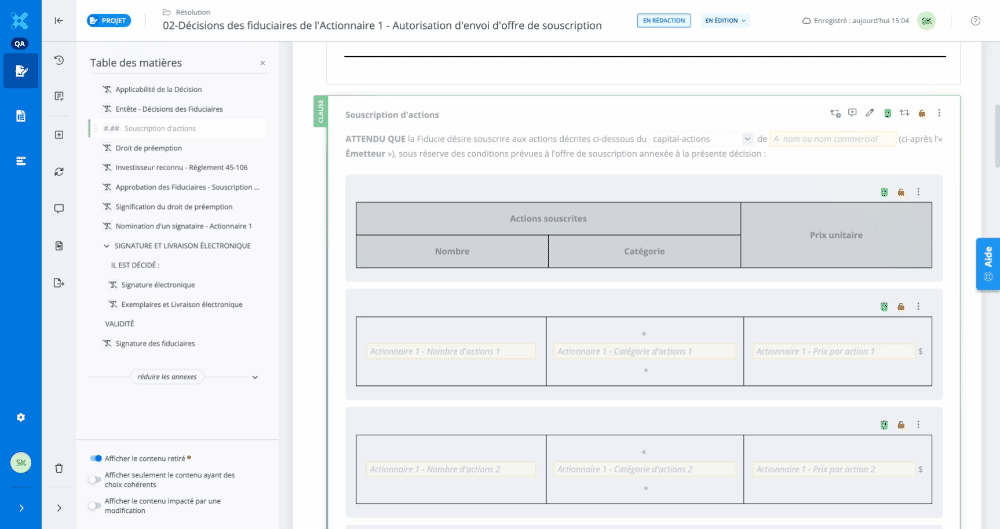Image resolution: width=1000 pixels, height=529 pixels.
Task: Open the history icon in the side toolbar
Action: point(59,60)
